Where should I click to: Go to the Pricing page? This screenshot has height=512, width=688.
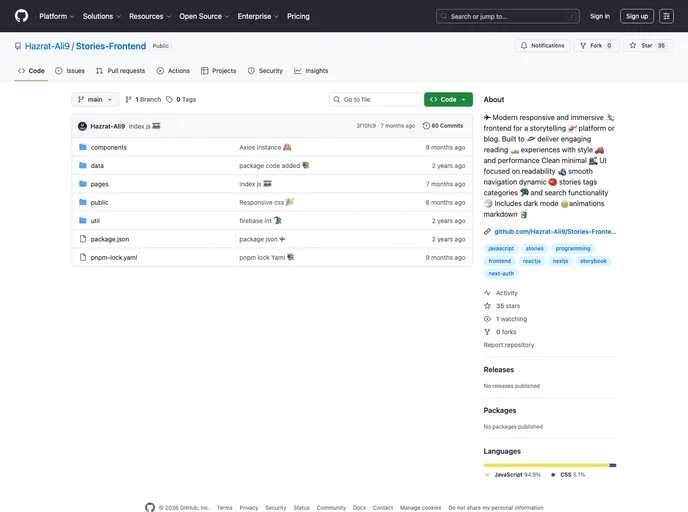click(x=298, y=16)
